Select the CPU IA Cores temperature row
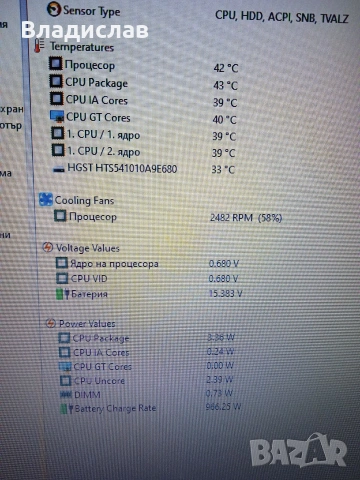Viewport: 360px width, 480px height. [x=144, y=101]
